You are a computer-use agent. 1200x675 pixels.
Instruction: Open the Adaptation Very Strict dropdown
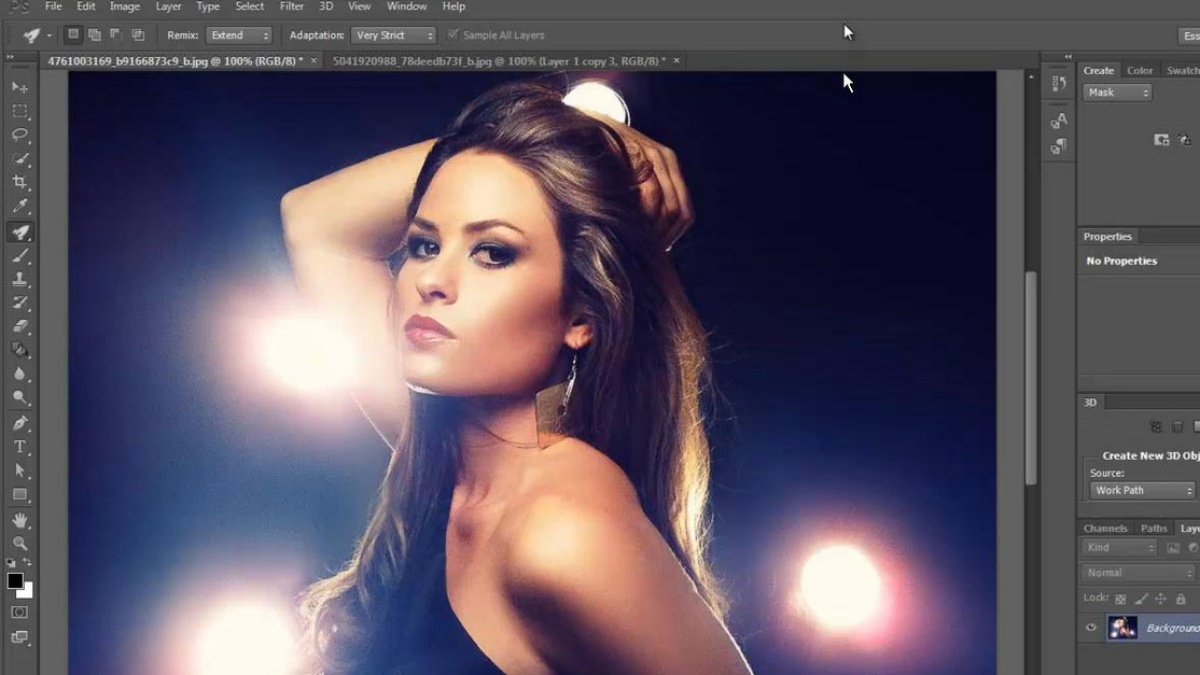coord(394,35)
